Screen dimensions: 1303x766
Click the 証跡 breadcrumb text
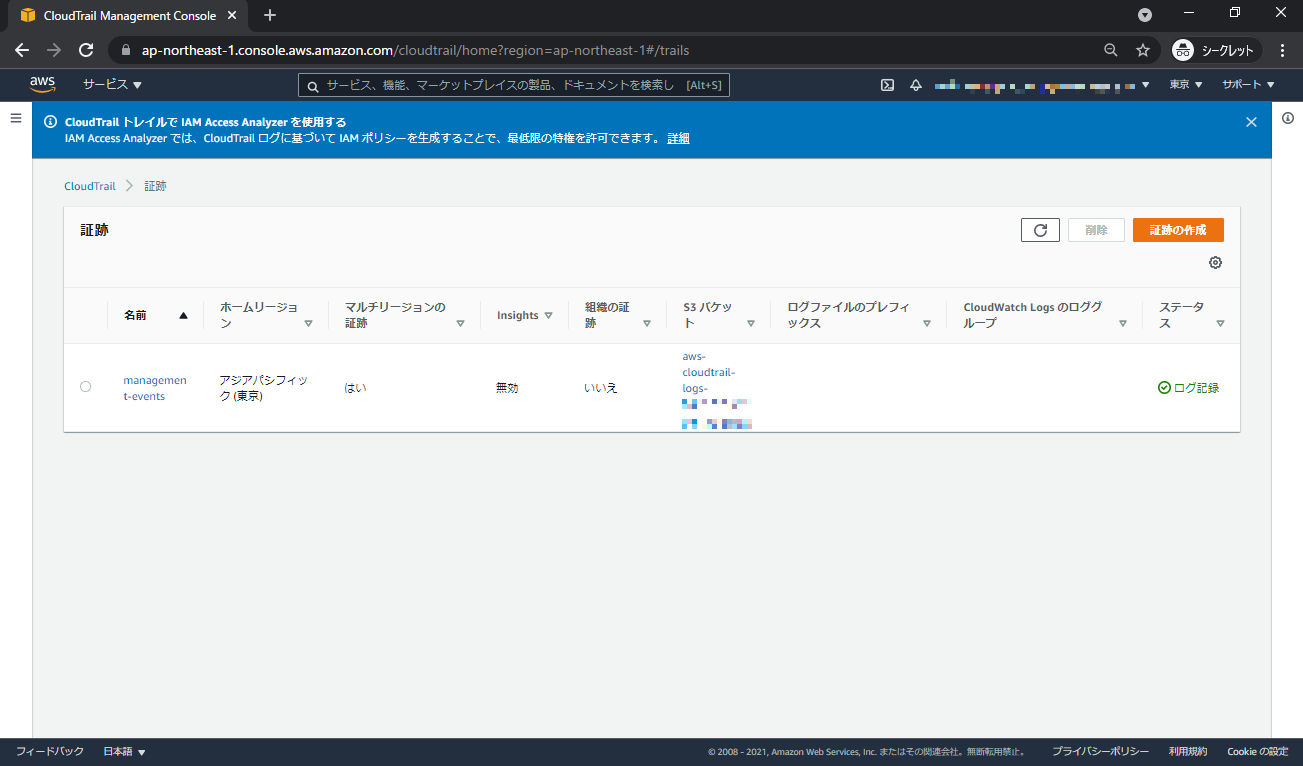(x=156, y=186)
